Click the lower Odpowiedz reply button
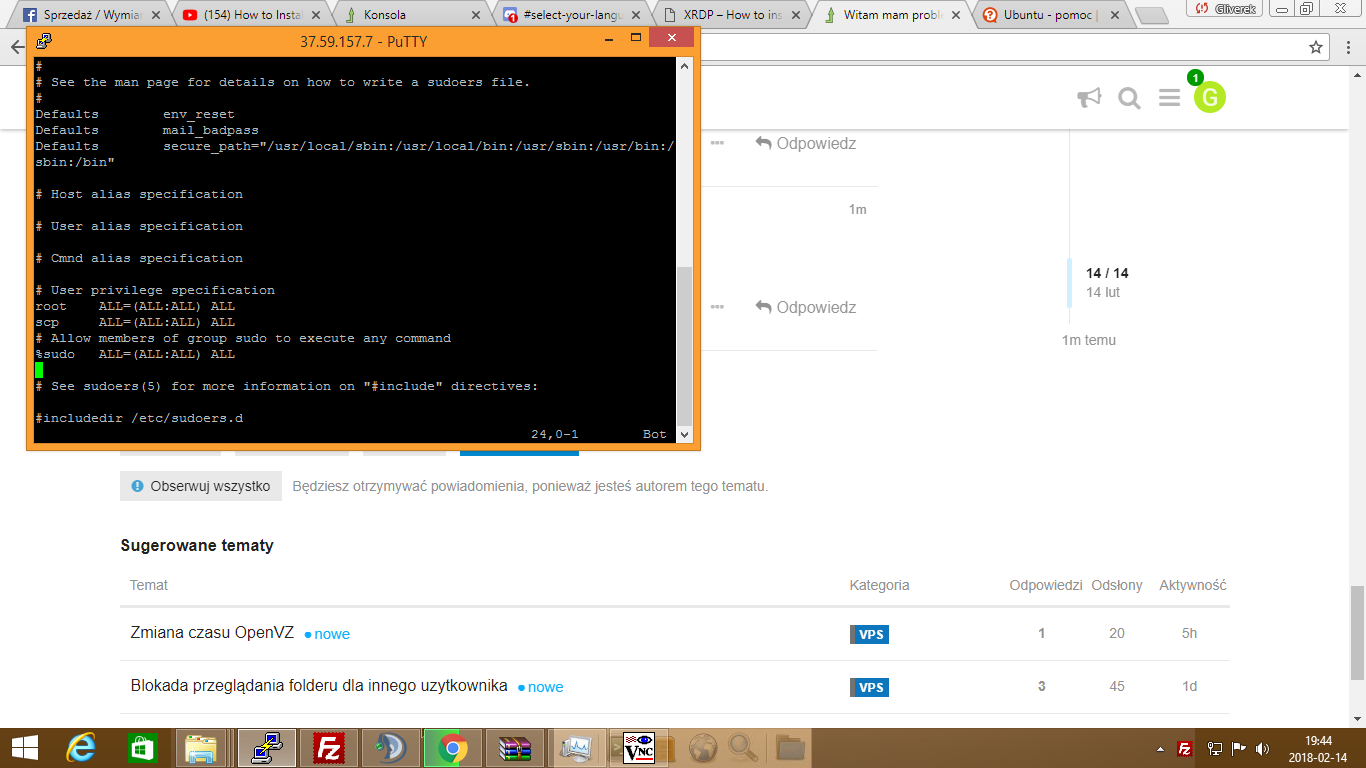Screen dimensions: 1366x768 (806, 307)
